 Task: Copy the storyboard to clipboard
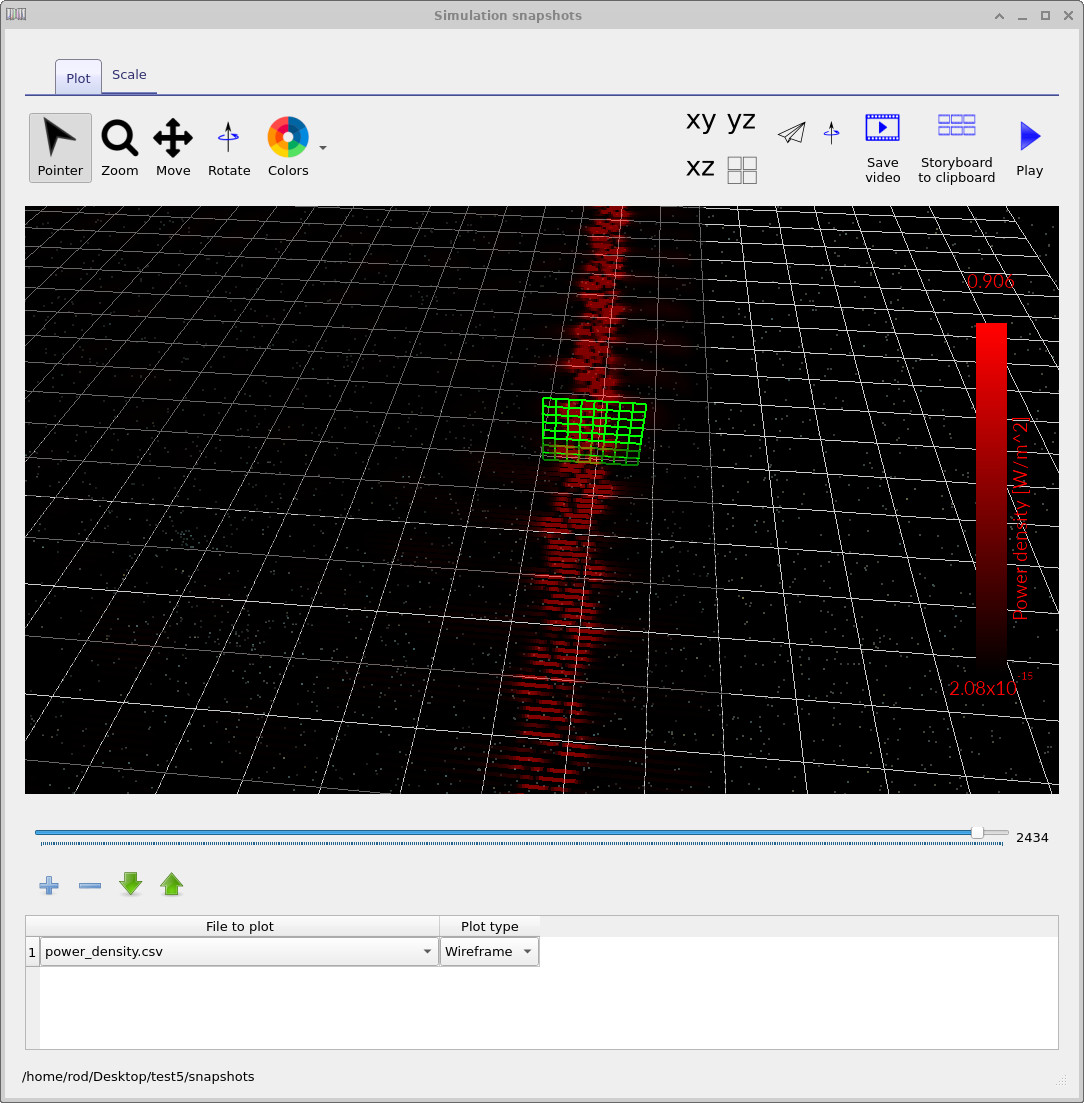tap(955, 146)
